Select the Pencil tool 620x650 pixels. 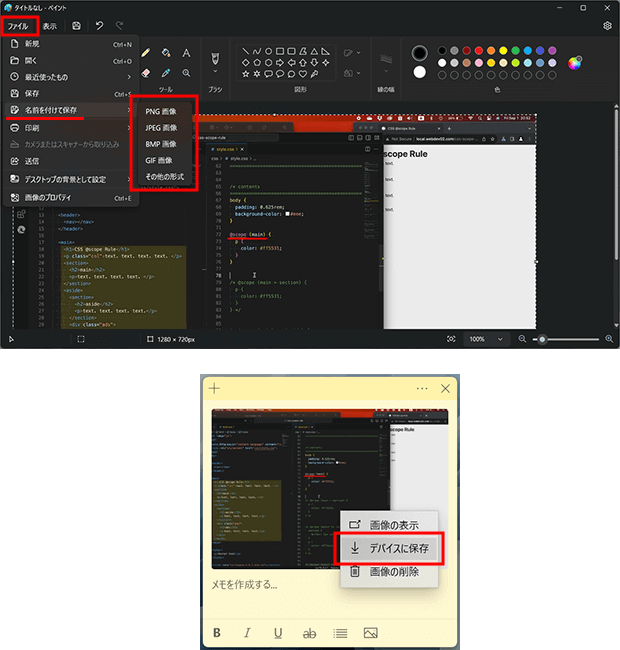point(146,53)
